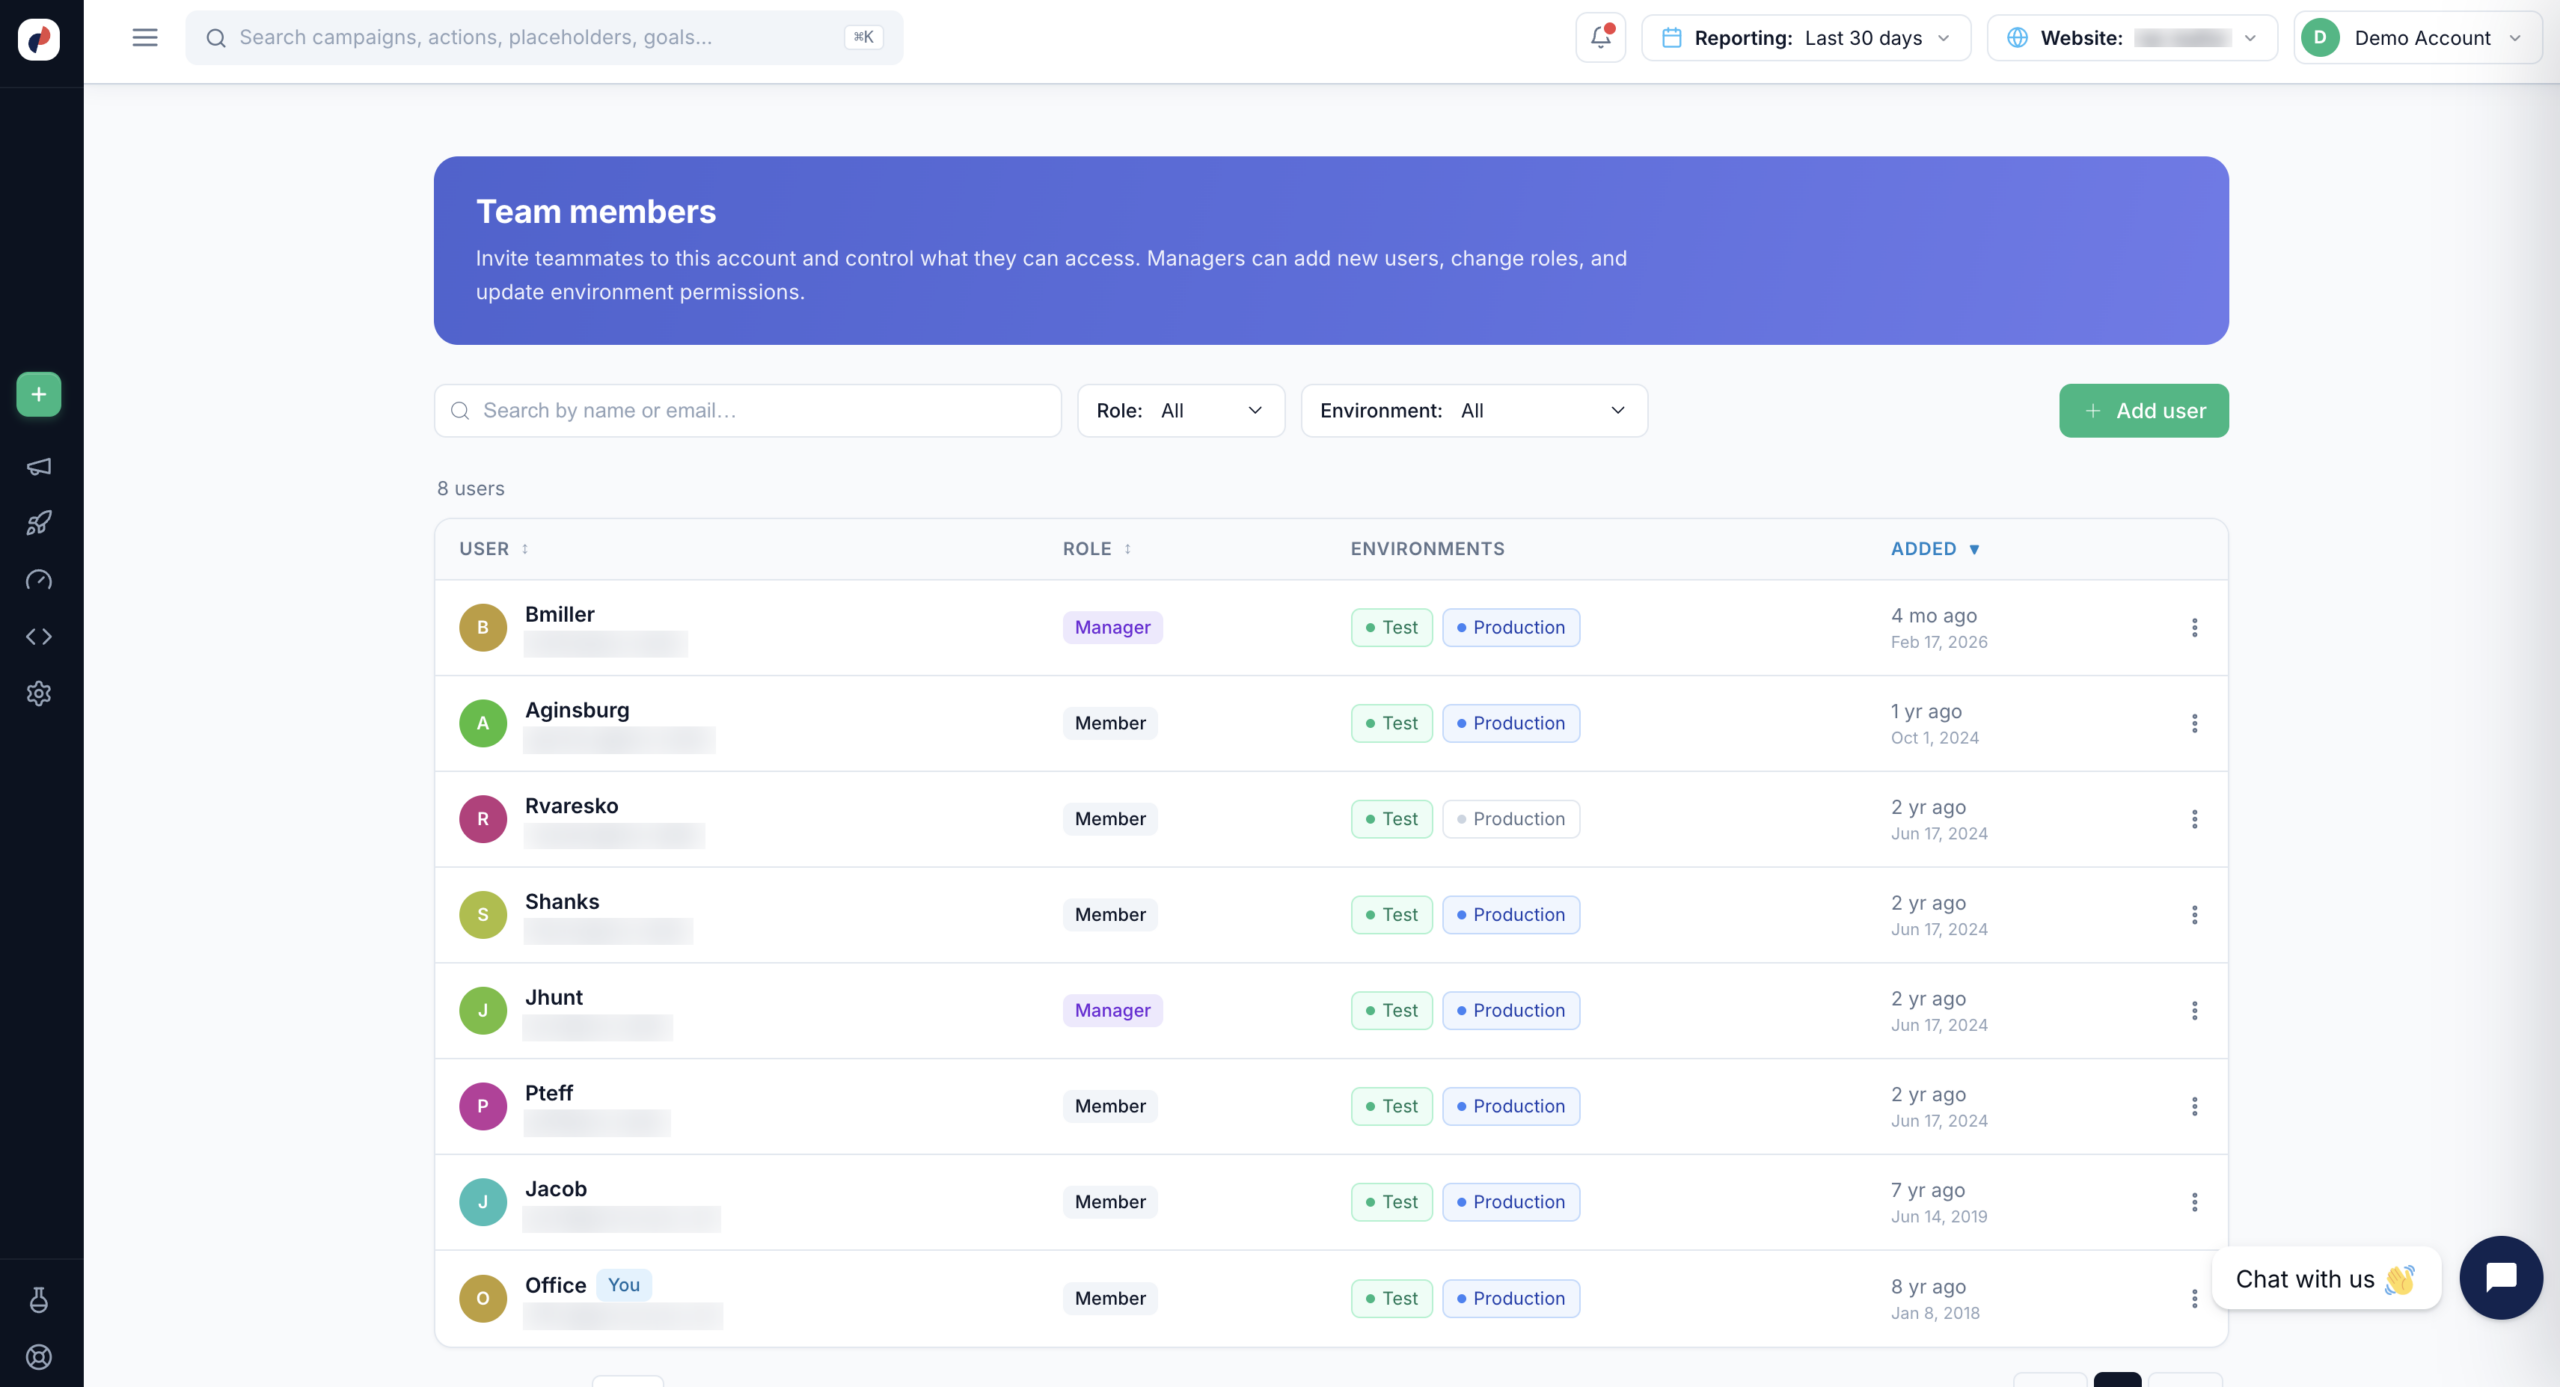Image resolution: width=2560 pixels, height=1387 pixels.
Task: Click the Aginsburg avatar circle
Action: (483, 723)
